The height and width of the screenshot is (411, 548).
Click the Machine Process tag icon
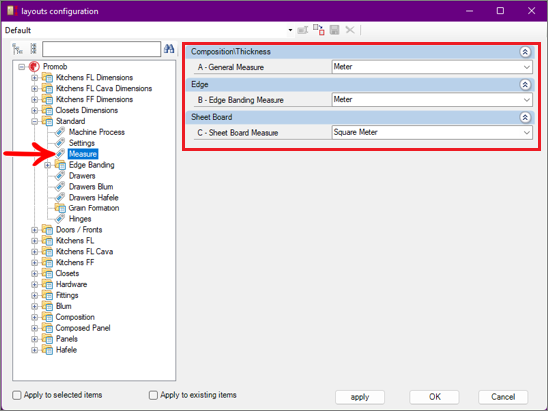click(60, 132)
